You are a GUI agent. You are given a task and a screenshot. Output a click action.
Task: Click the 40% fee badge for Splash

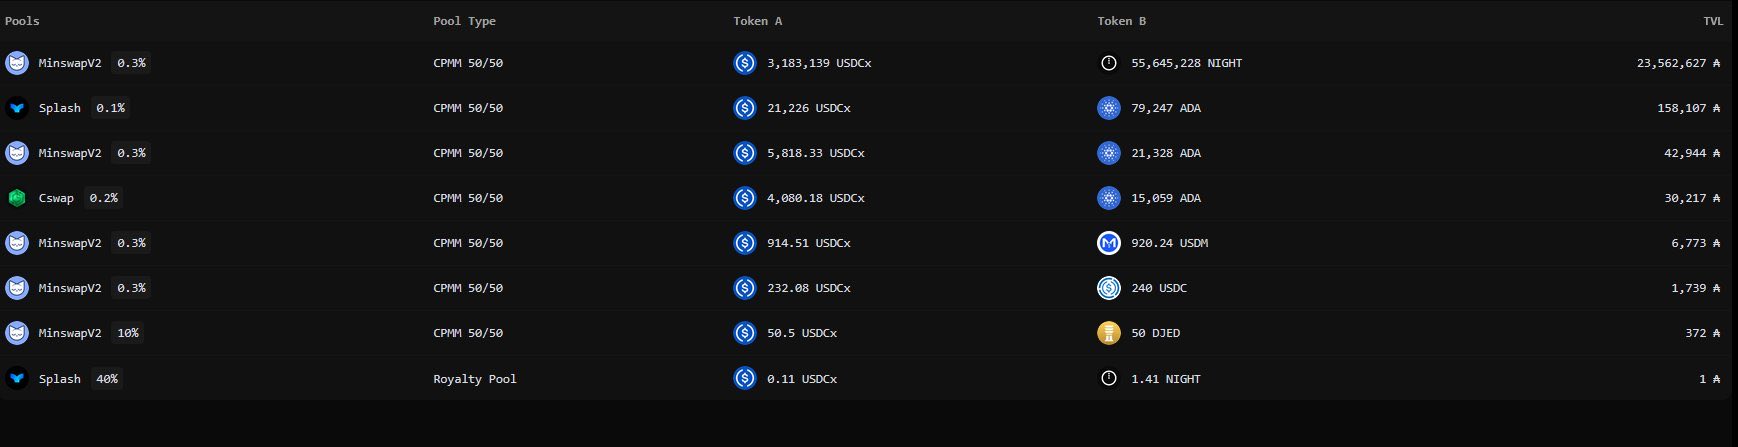(107, 379)
